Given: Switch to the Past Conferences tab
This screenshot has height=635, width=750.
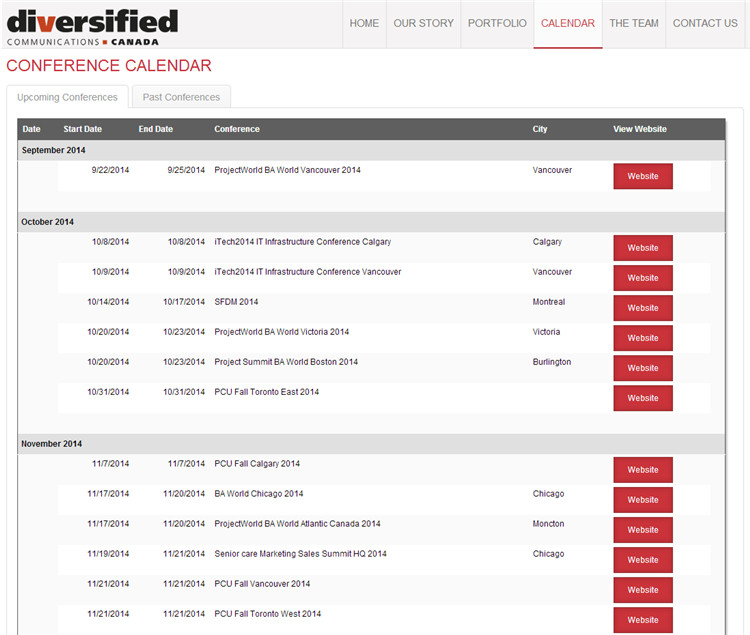Looking at the screenshot, I should [x=181, y=97].
